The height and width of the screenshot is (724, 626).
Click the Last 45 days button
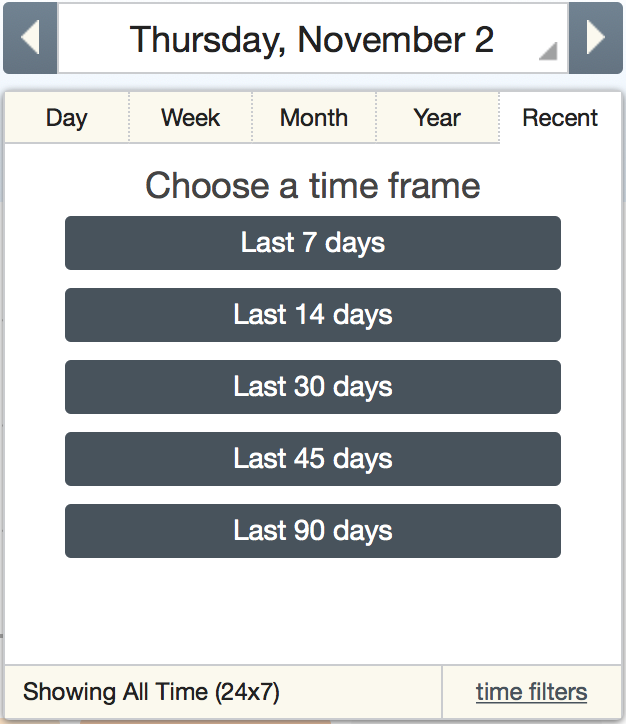click(x=313, y=459)
